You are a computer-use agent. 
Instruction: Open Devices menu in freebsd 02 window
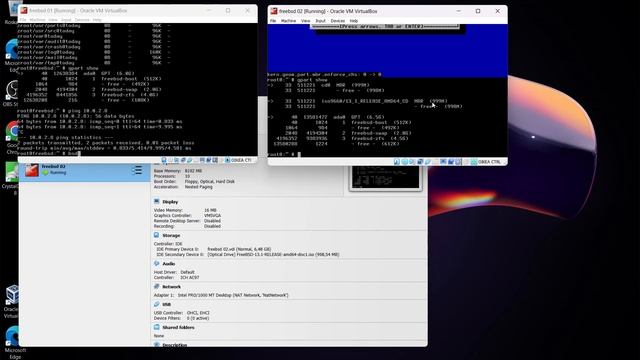click(x=338, y=20)
